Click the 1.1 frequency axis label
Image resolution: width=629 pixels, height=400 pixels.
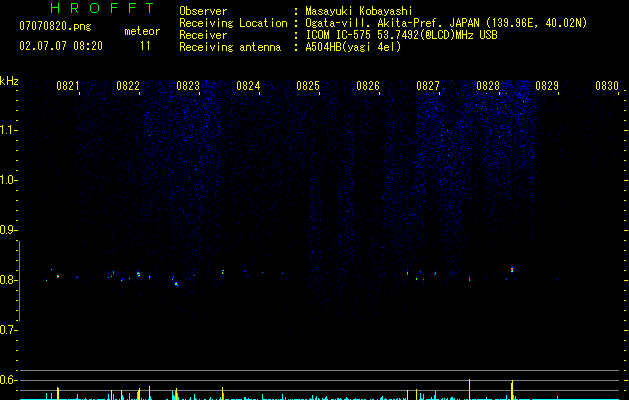point(7,130)
